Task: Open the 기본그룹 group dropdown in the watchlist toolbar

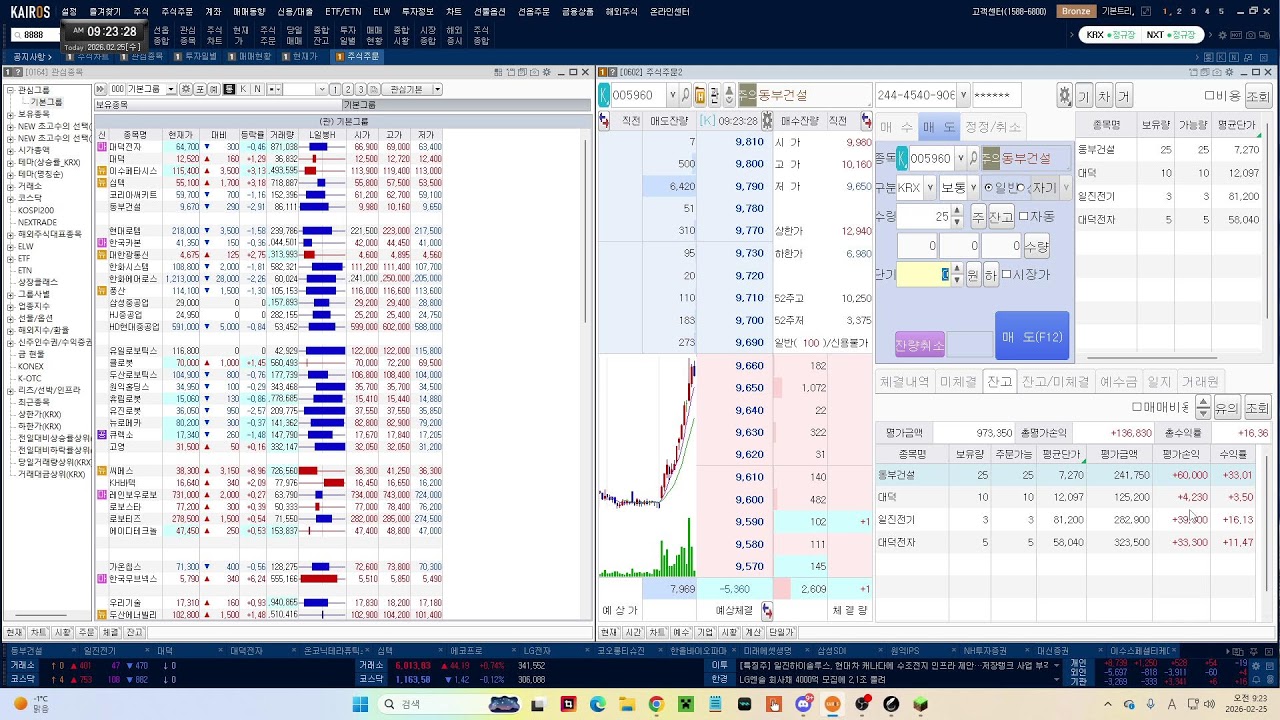Action: click(x=171, y=89)
